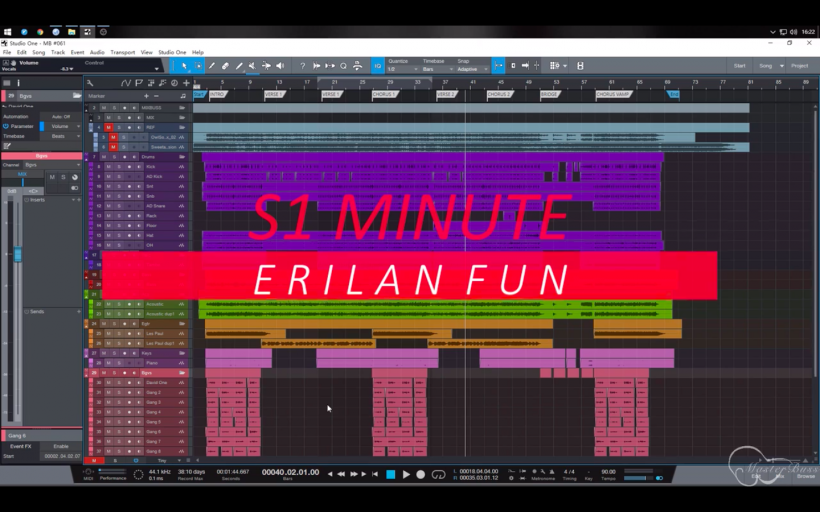Image resolution: width=820 pixels, height=512 pixels.
Task: Open the Quantize value dropdown
Action: 403,69
